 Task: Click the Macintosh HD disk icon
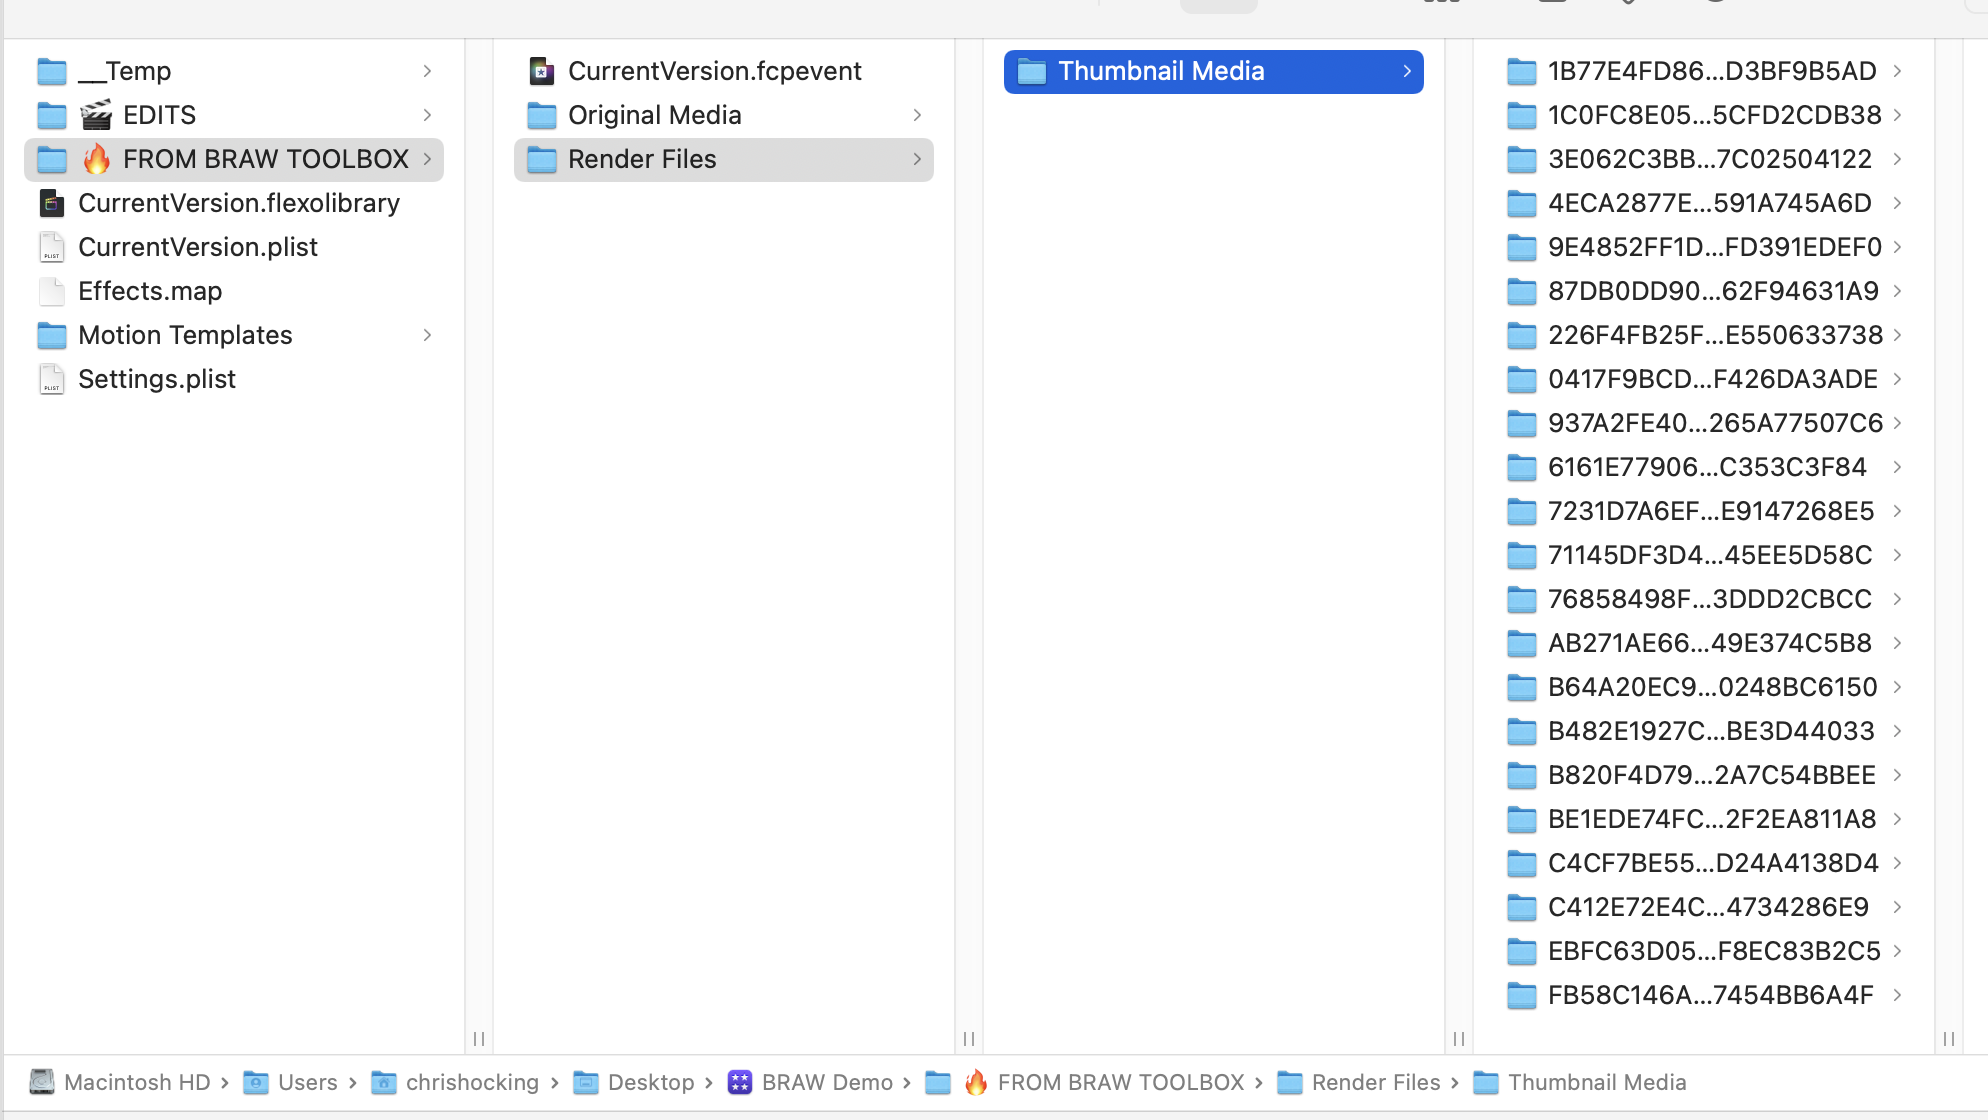[42, 1082]
